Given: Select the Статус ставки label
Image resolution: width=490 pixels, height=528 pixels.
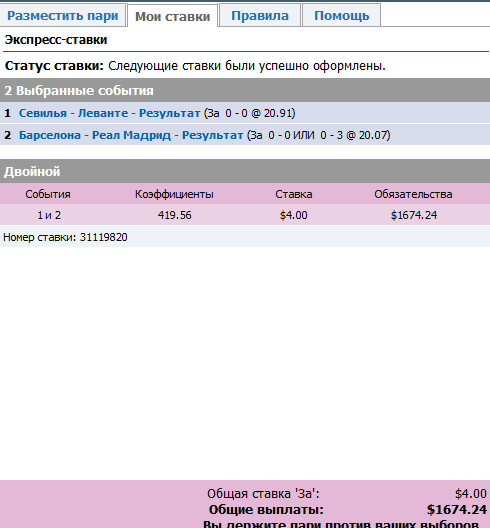Looking at the screenshot, I should tap(54, 66).
